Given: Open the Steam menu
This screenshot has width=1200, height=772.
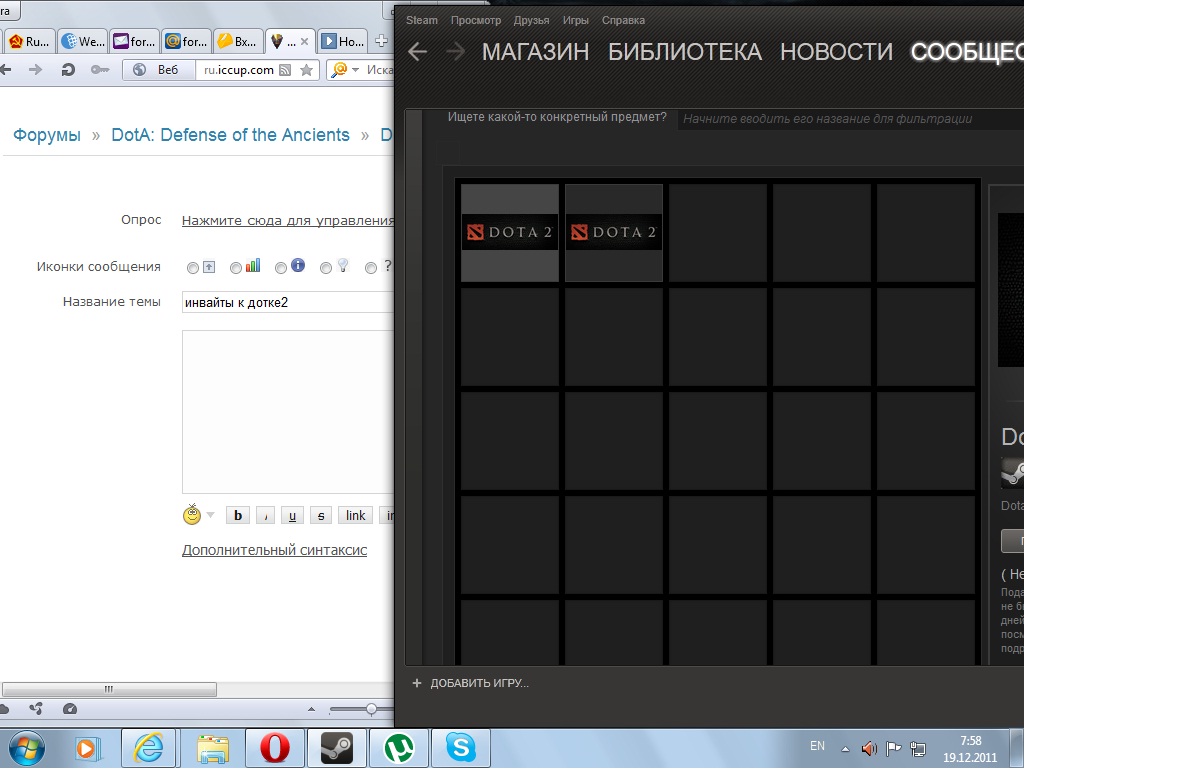Looking at the screenshot, I should [422, 20].
